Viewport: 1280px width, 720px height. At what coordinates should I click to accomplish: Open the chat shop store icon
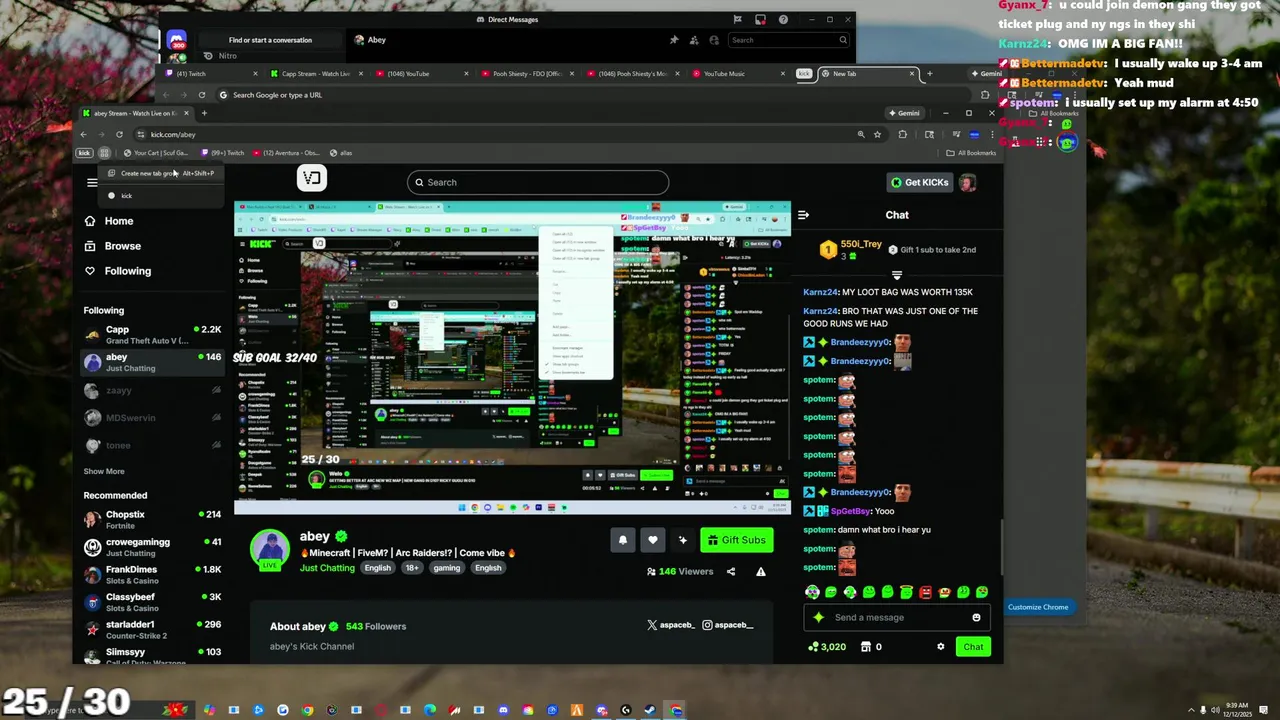tap(866, 647)
